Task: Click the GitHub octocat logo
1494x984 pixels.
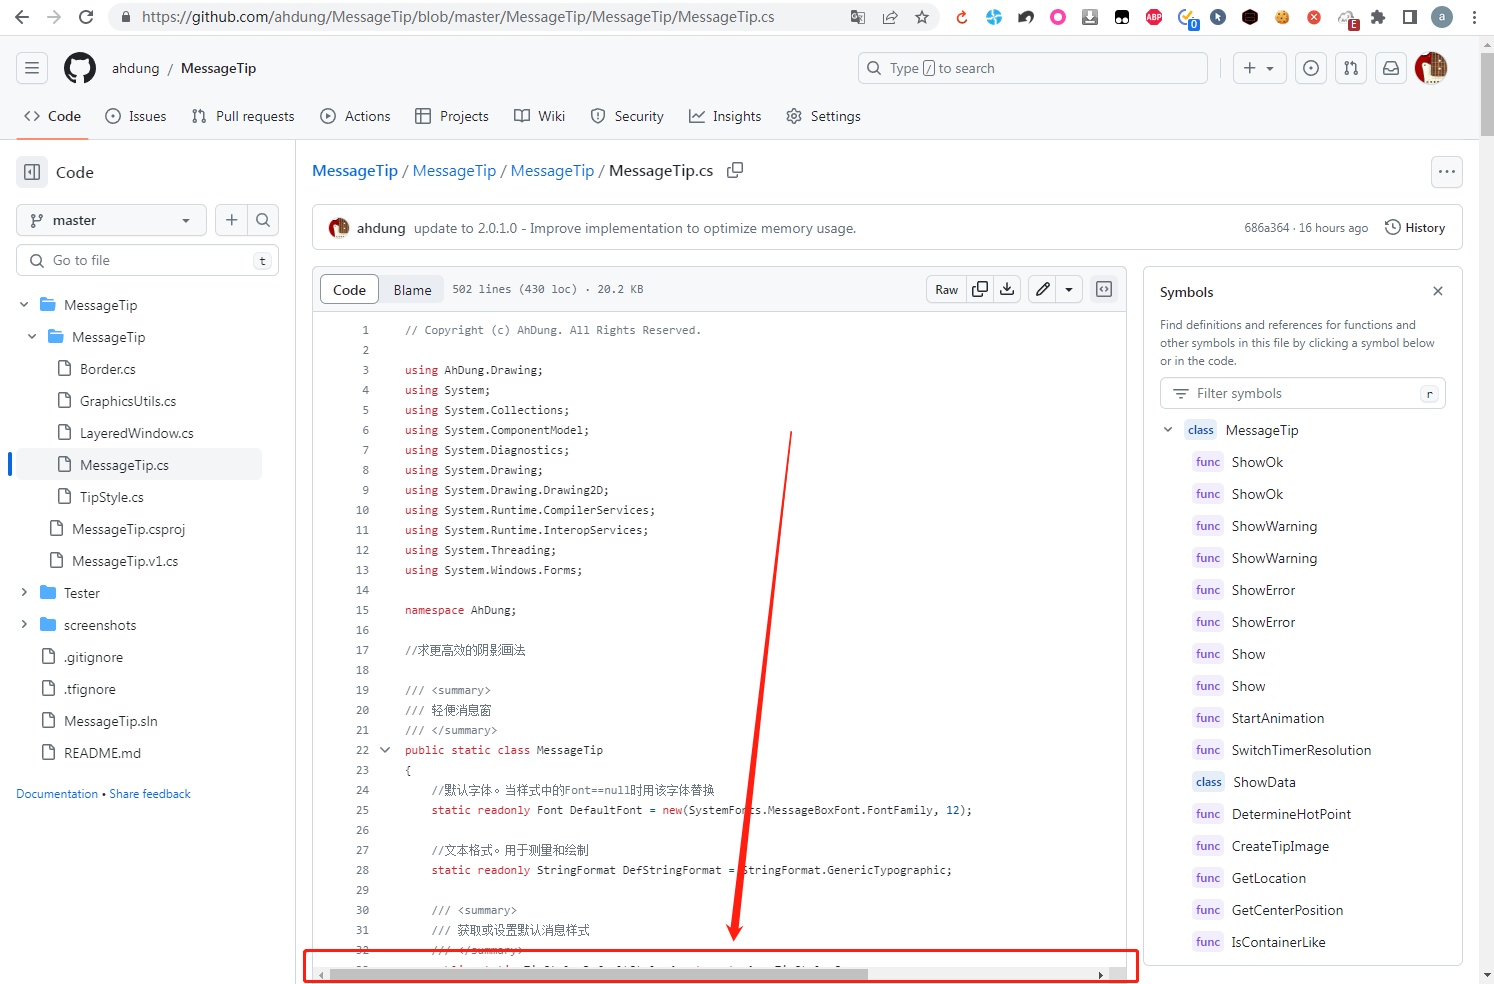Action: [x=79, y=67]
